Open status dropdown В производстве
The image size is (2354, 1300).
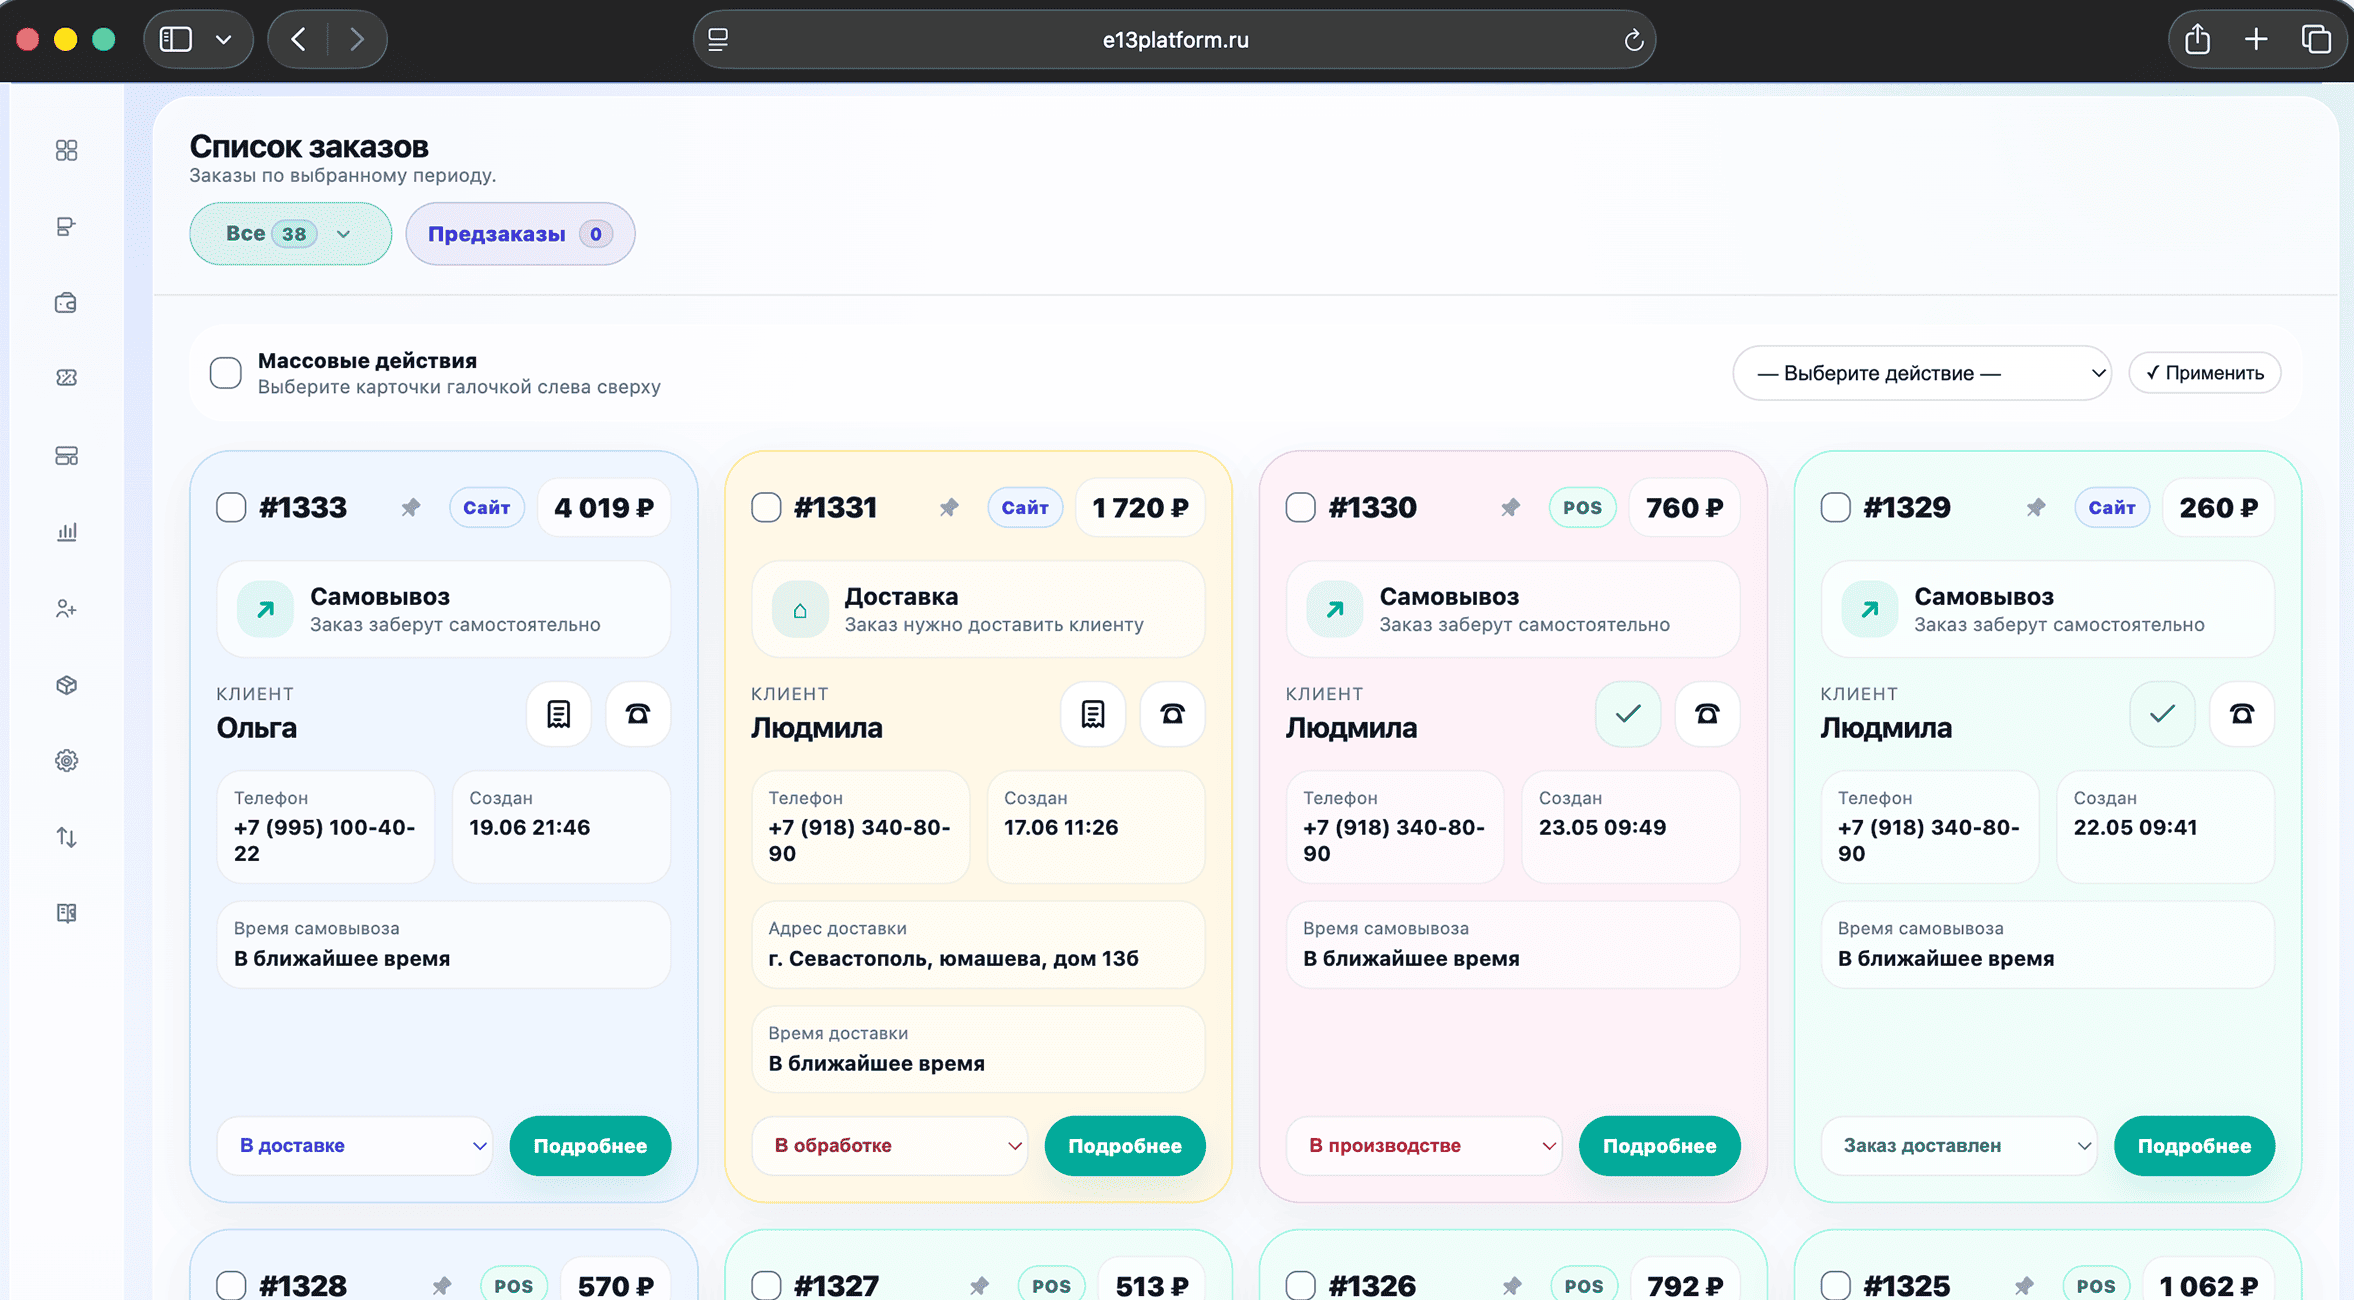[x=1425, y=1146]
